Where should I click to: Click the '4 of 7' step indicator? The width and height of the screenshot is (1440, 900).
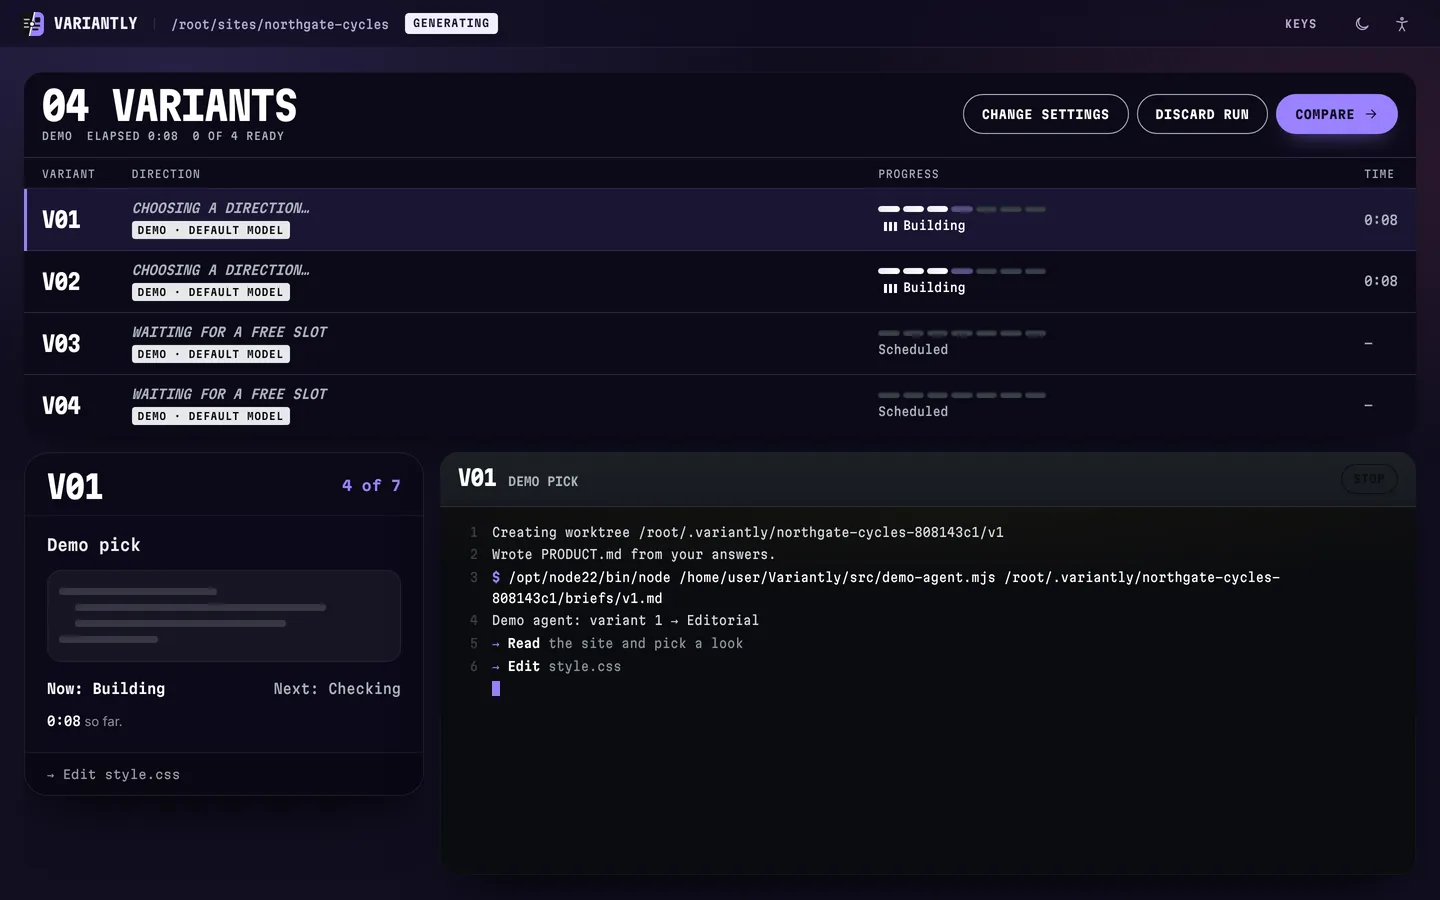(x=371, y=485)
